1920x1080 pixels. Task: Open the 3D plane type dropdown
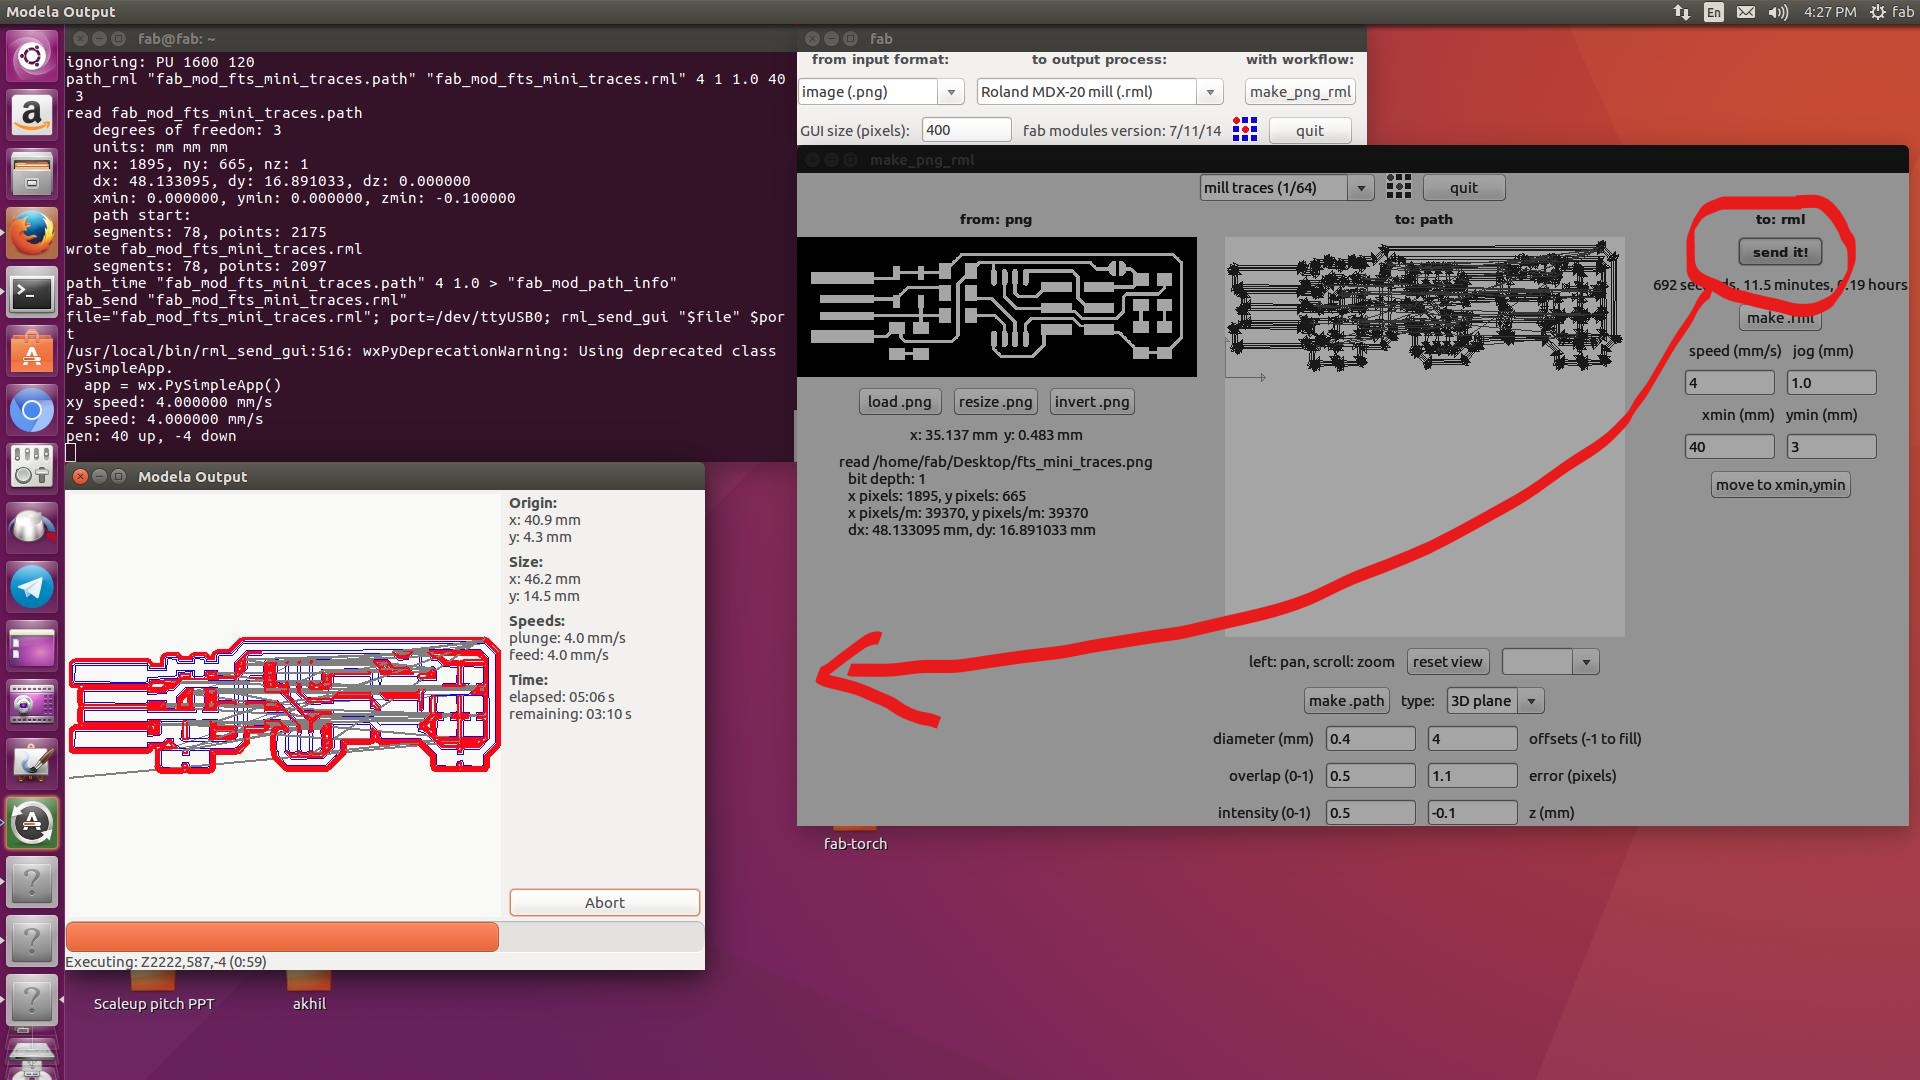pos(1530,701)
